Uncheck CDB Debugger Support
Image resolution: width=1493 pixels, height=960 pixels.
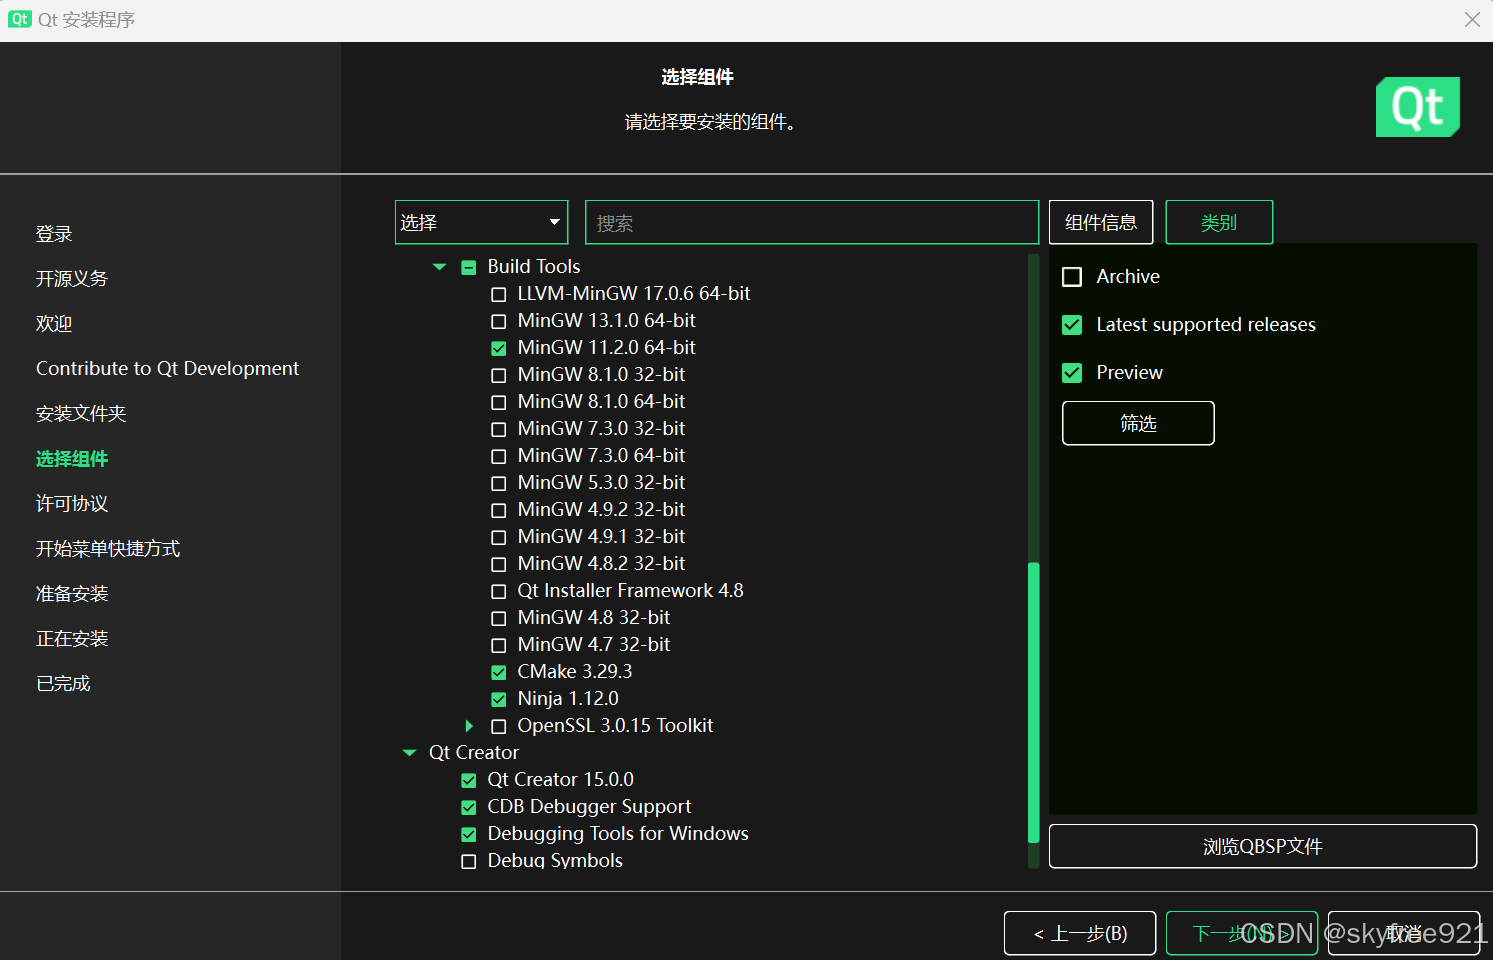(469, 807)
